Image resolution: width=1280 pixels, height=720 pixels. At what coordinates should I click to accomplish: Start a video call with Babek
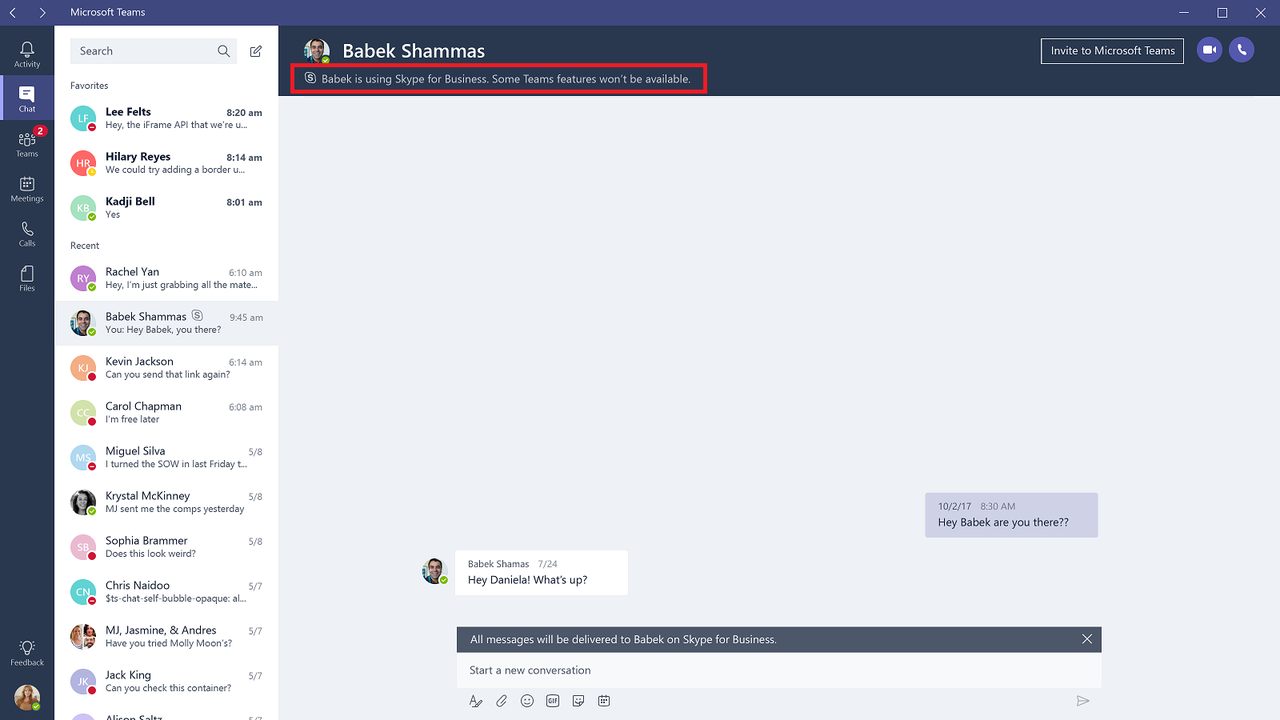click(1209, 50)
